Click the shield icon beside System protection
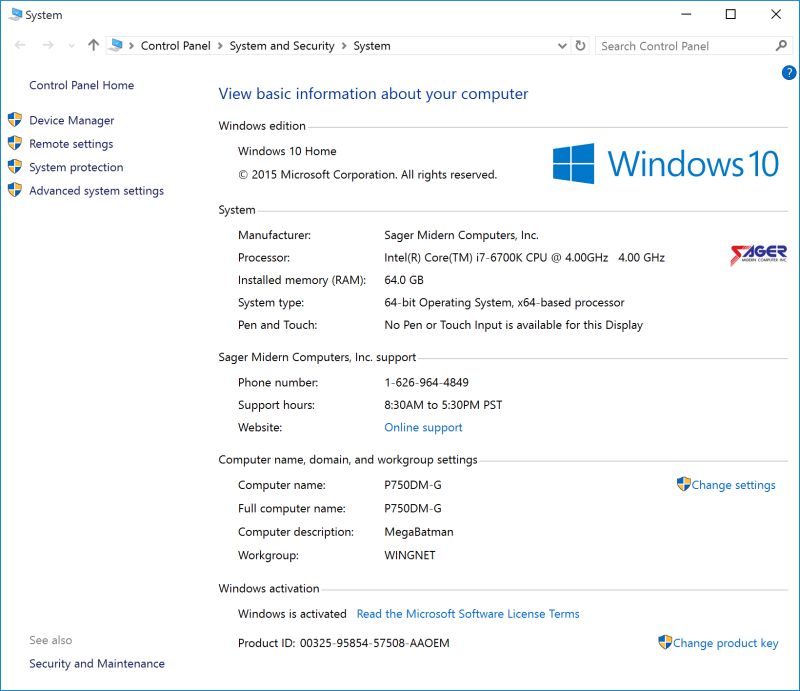This screenshot has height=691, width=800. pos(15,167)
